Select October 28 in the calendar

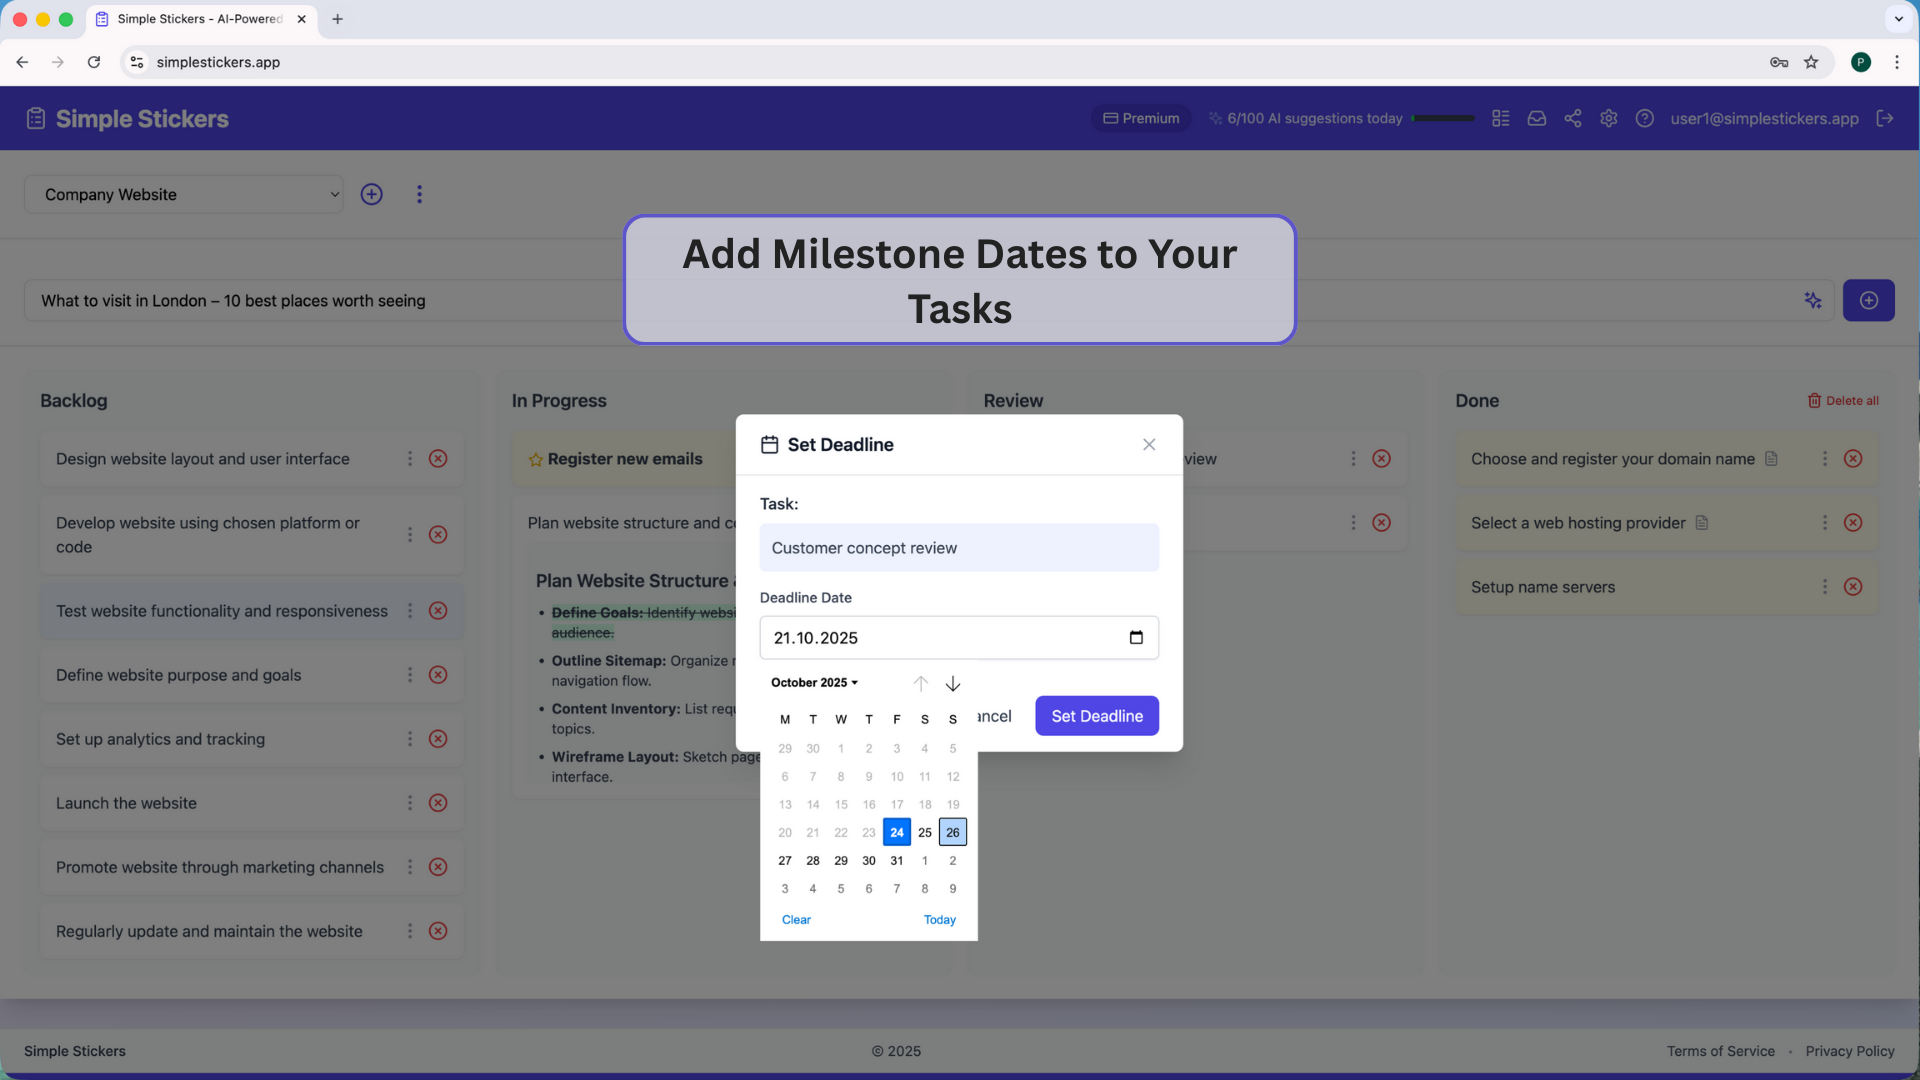click(x=813, y=861)
